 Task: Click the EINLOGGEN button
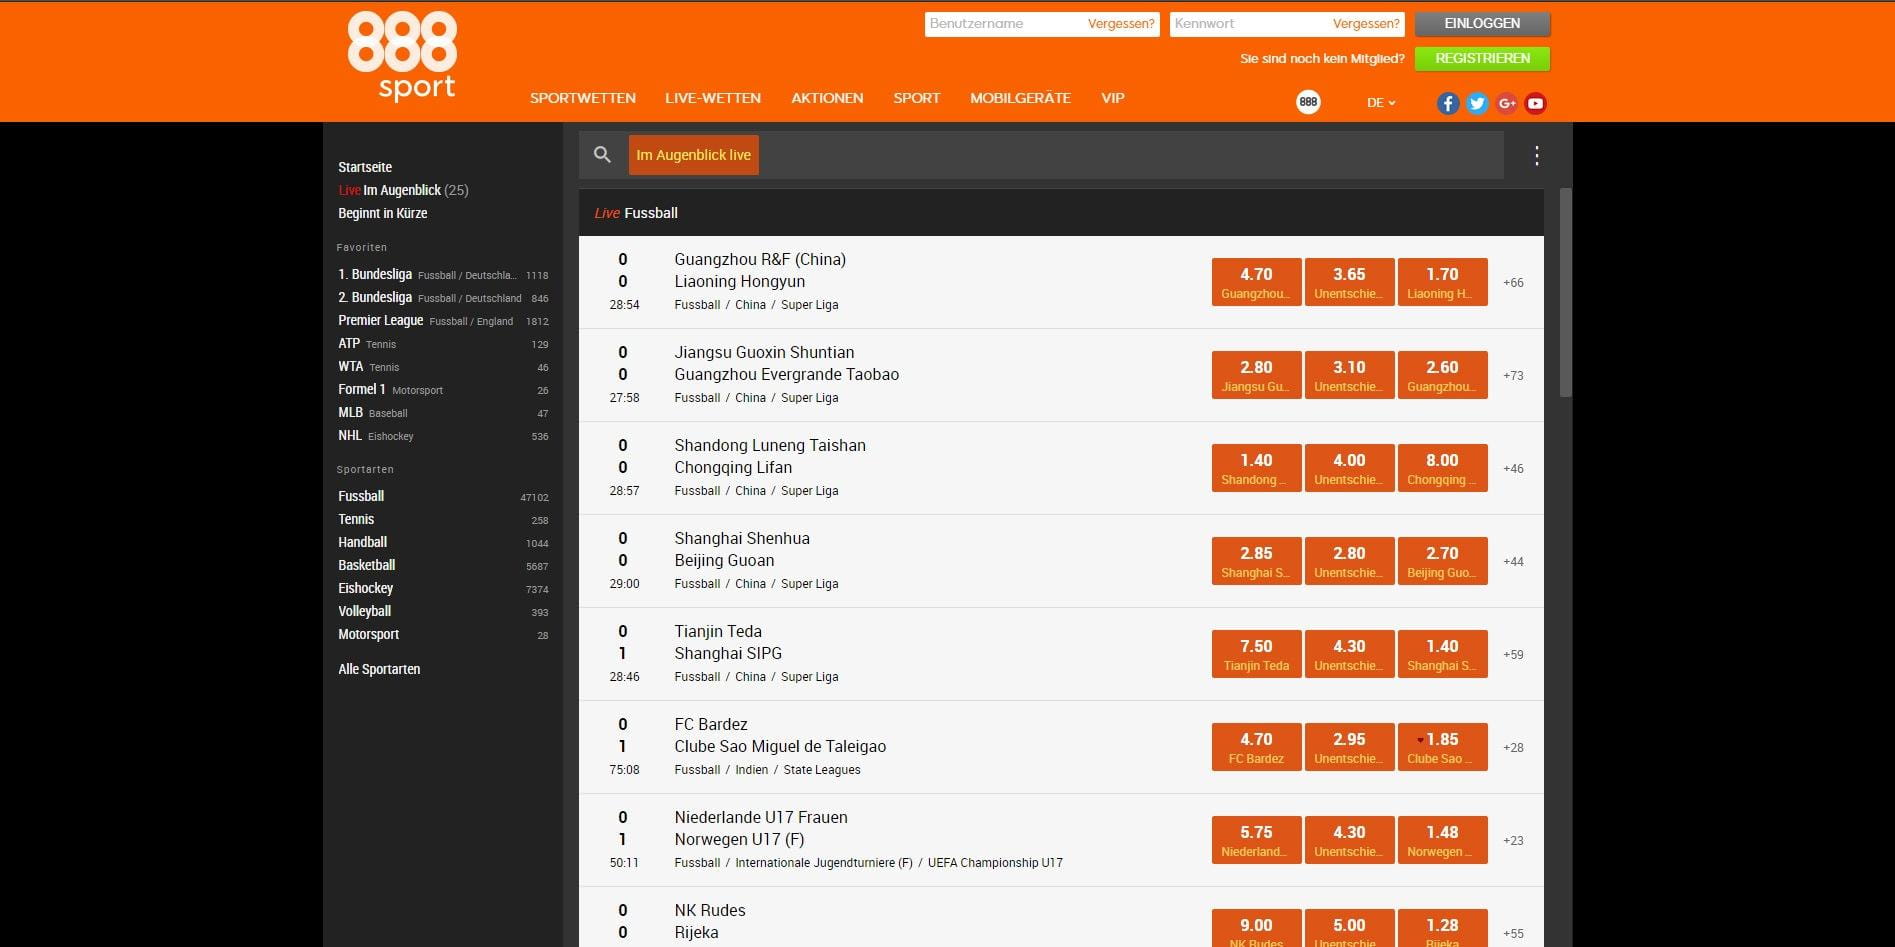(x=1482, y=24)
